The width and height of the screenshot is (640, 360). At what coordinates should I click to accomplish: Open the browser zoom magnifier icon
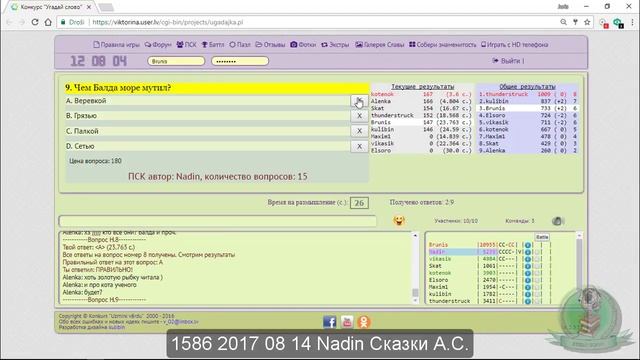[x=563, y=22]
